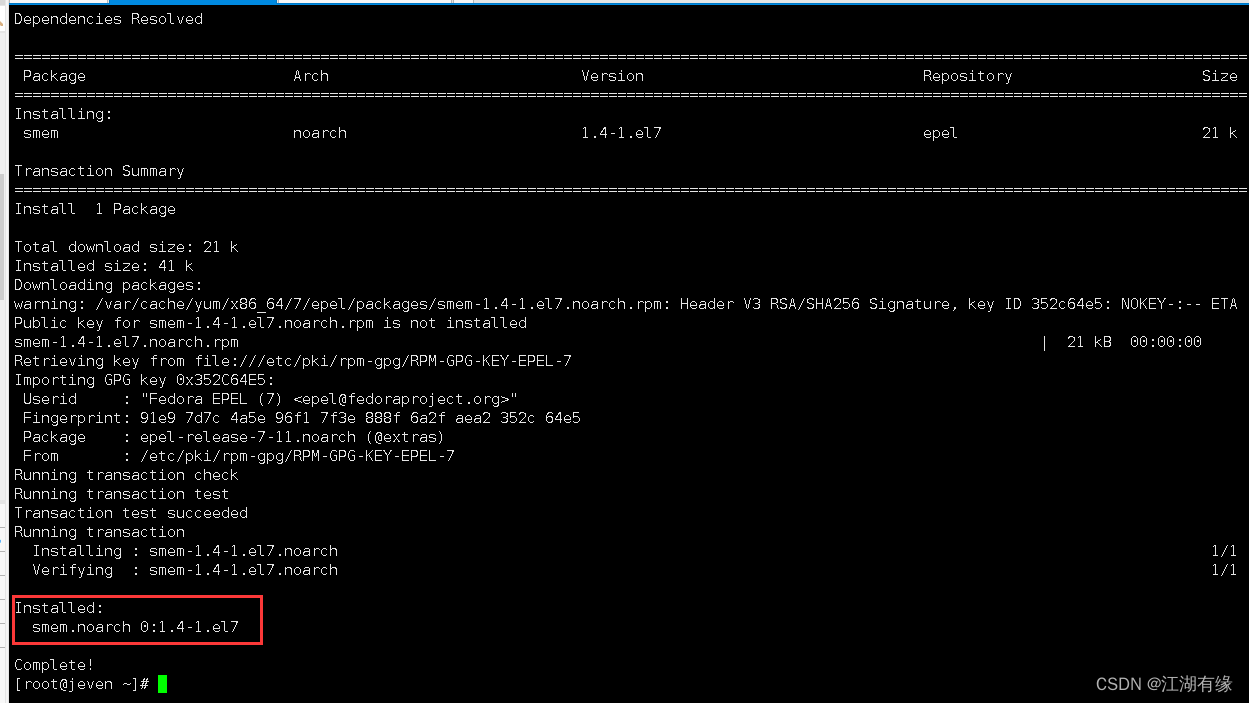Select the Transaction test succeeded line
This screenshot has width=1249, height=703.
coord(130,513)
